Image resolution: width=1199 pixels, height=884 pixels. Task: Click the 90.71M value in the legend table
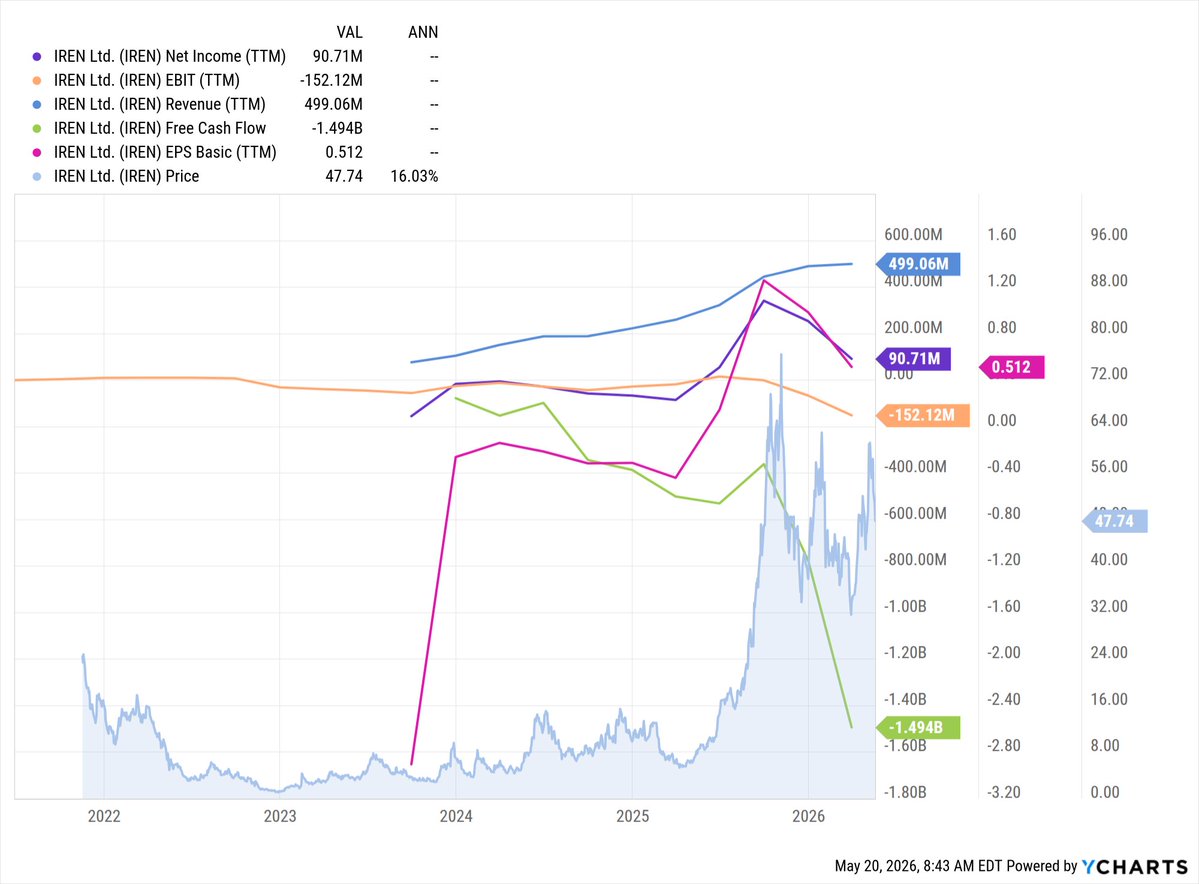[x=337, y=57]
